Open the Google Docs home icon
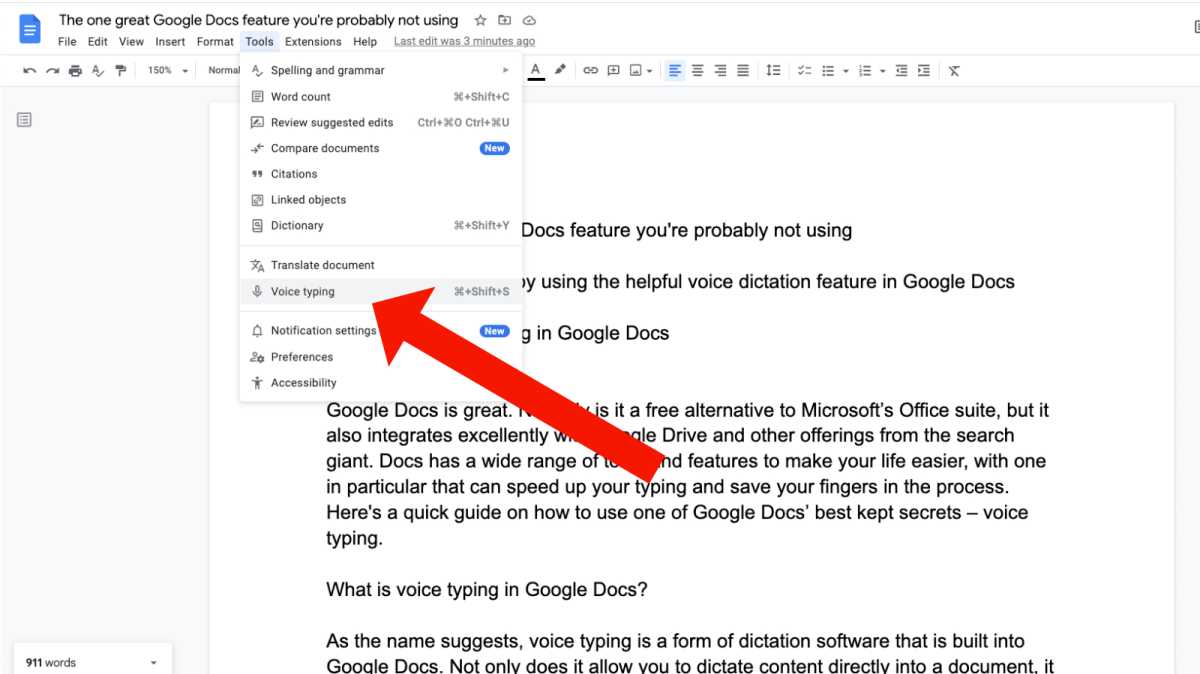This screenshot has width=1200, height=674. click(29, 29)
